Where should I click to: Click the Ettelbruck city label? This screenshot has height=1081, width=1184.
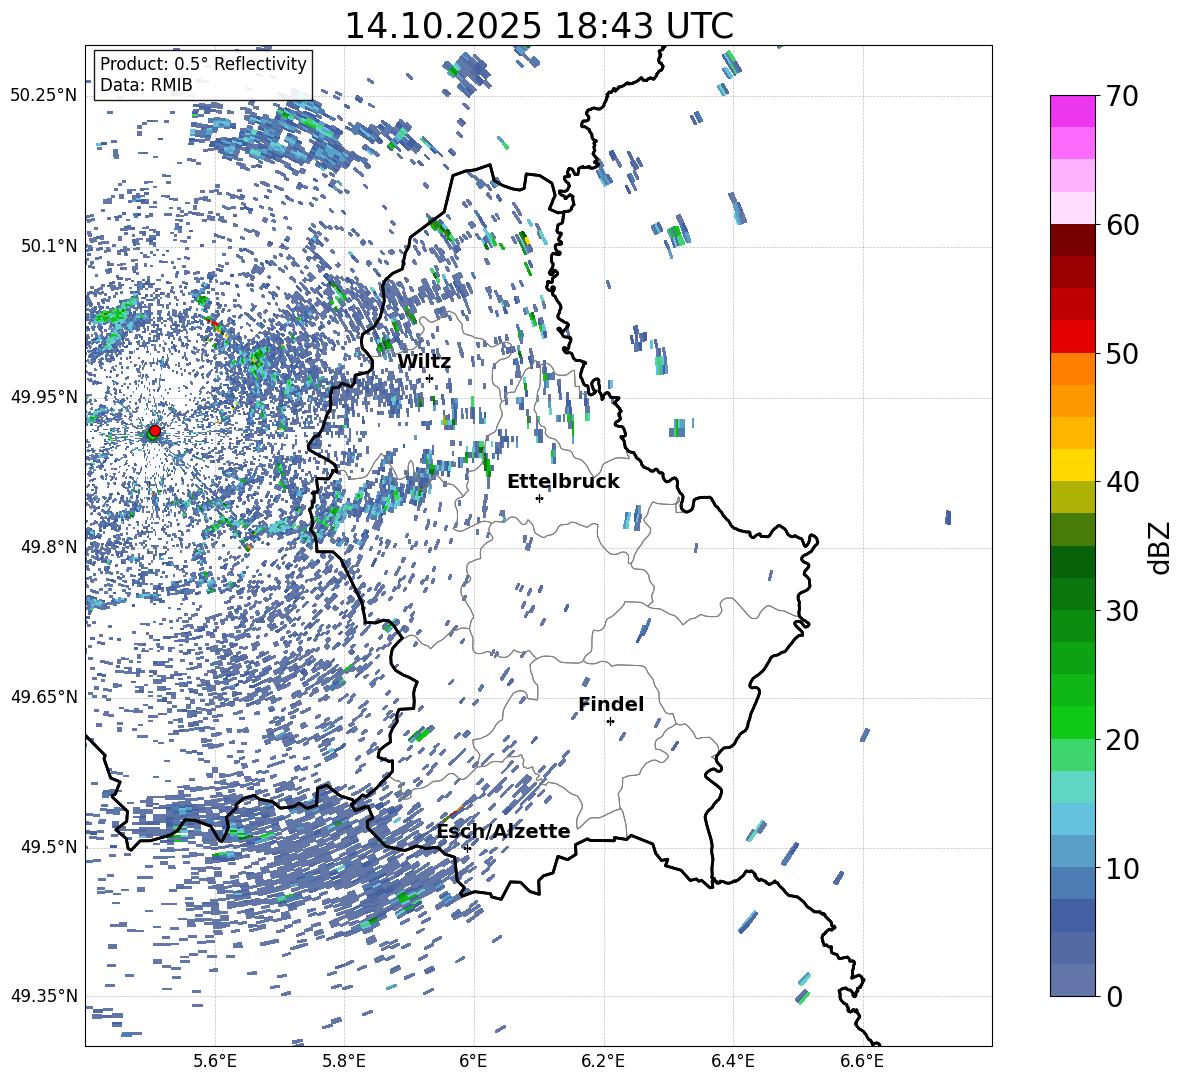[x=563, y=481]
